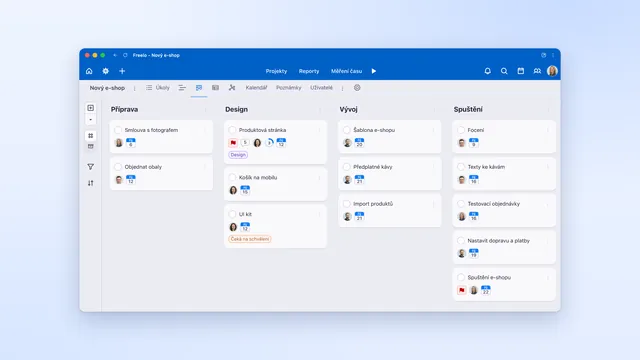Start time tracking with play button
This screenshot has width=640, height=360.
click(374, 71)
